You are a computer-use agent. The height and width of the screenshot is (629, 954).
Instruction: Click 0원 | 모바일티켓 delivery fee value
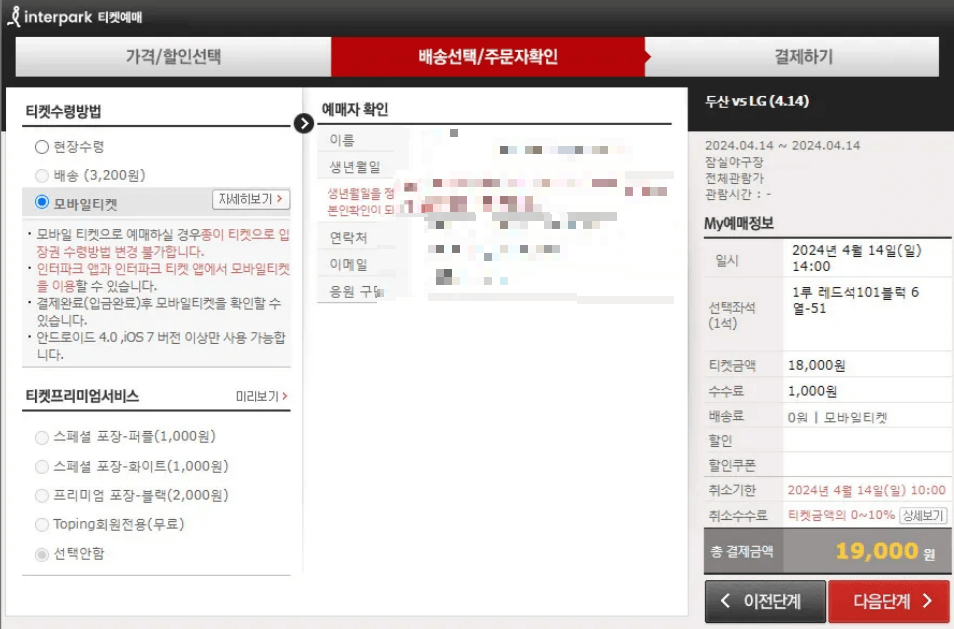tap(837, 417)
